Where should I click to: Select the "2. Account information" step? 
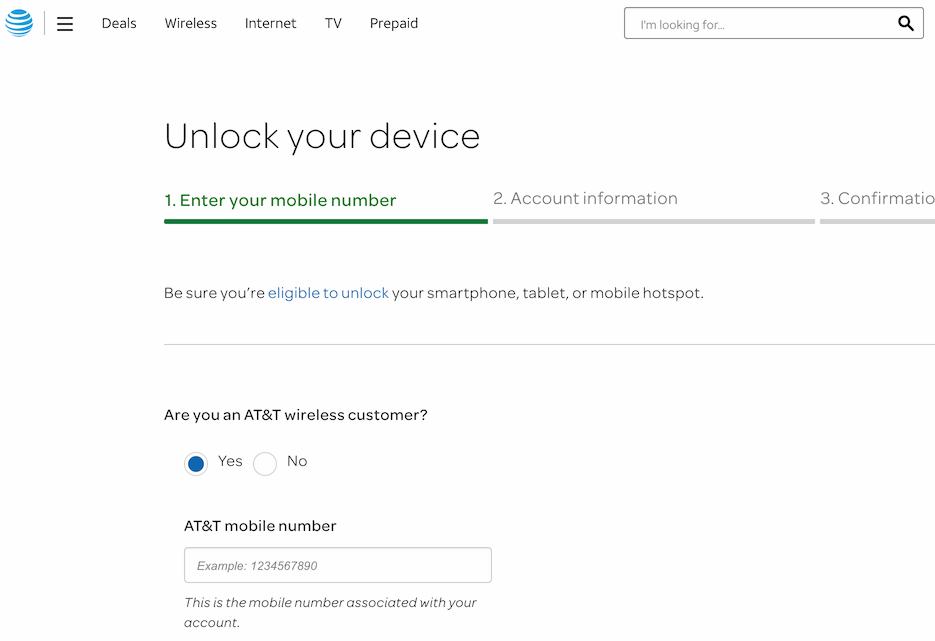[x=654, y=205]
